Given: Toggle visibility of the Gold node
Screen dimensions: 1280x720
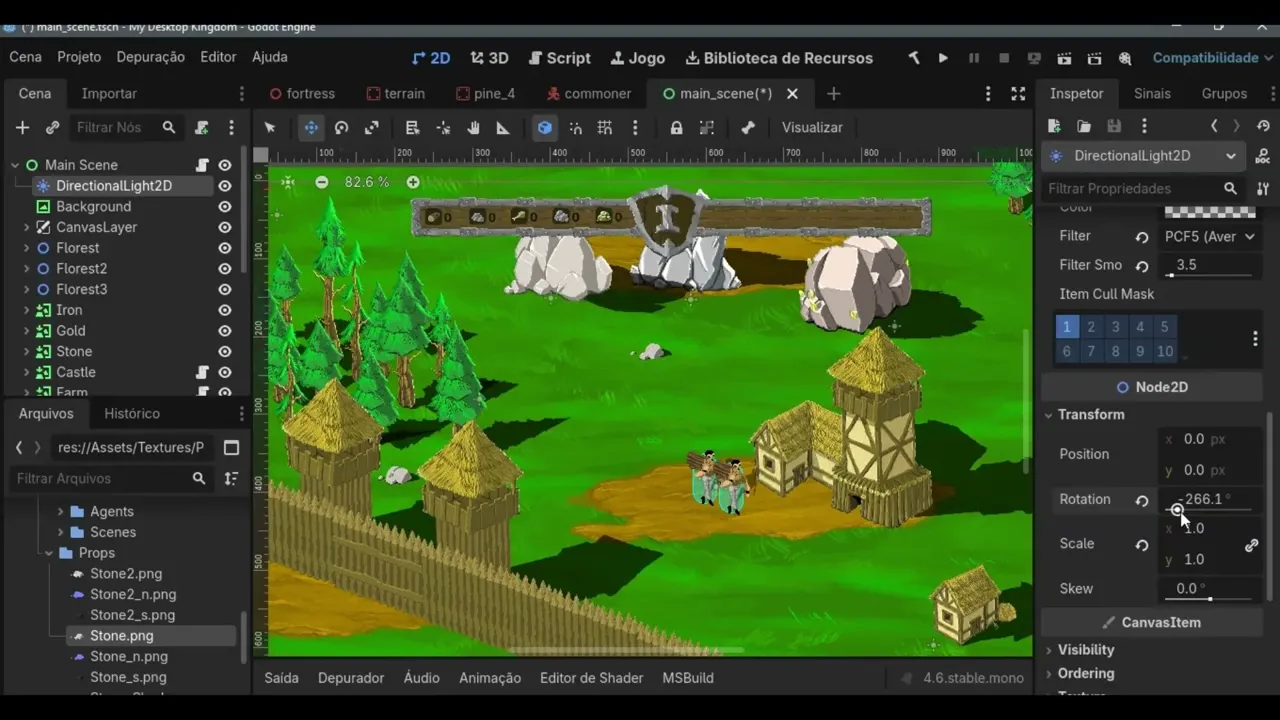Looking at the screenshot, I should 225,331.
